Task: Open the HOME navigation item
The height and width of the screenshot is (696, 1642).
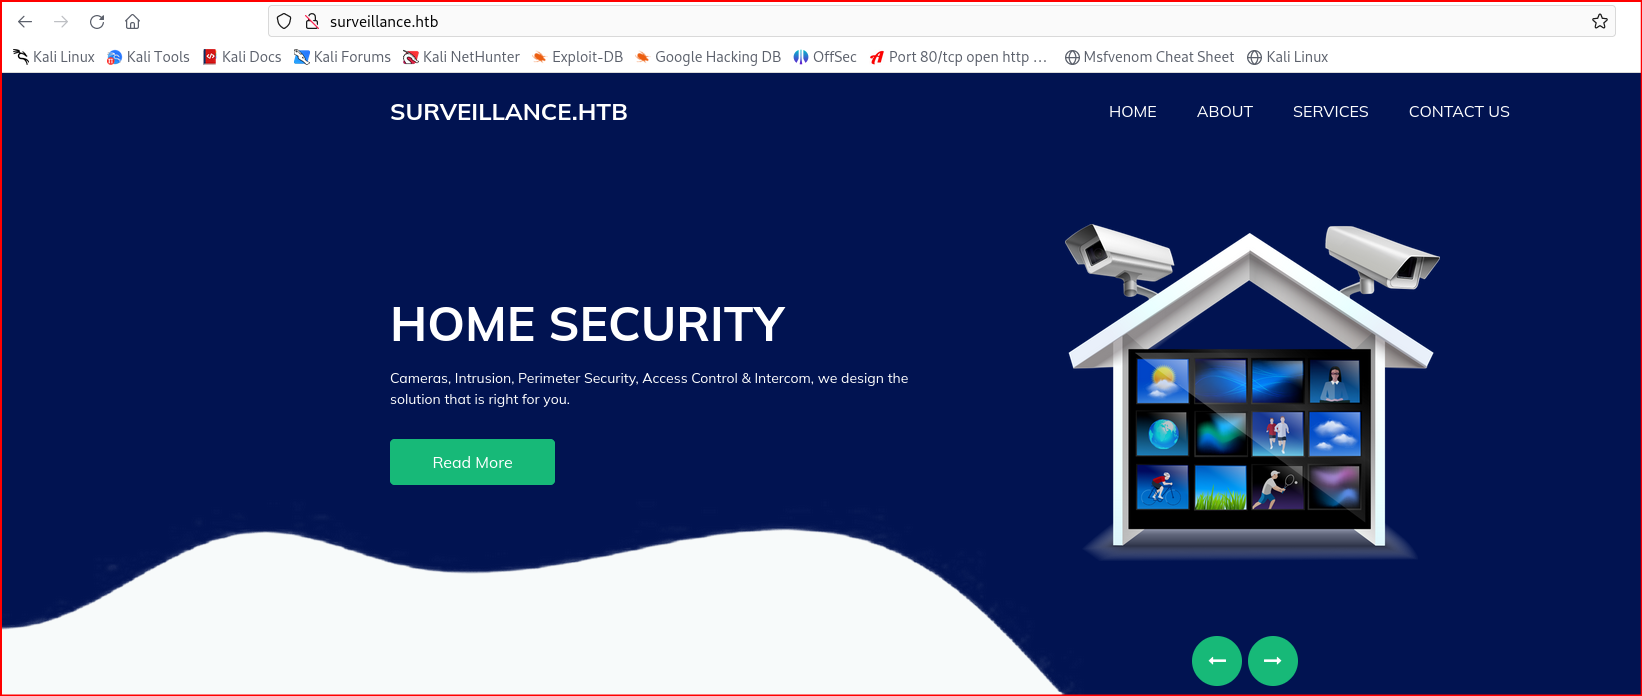Action: 1133,112
